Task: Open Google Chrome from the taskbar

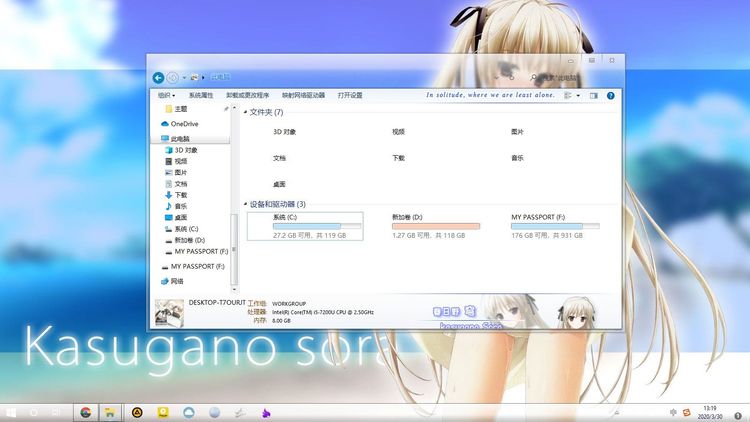Action: point(86,412)
